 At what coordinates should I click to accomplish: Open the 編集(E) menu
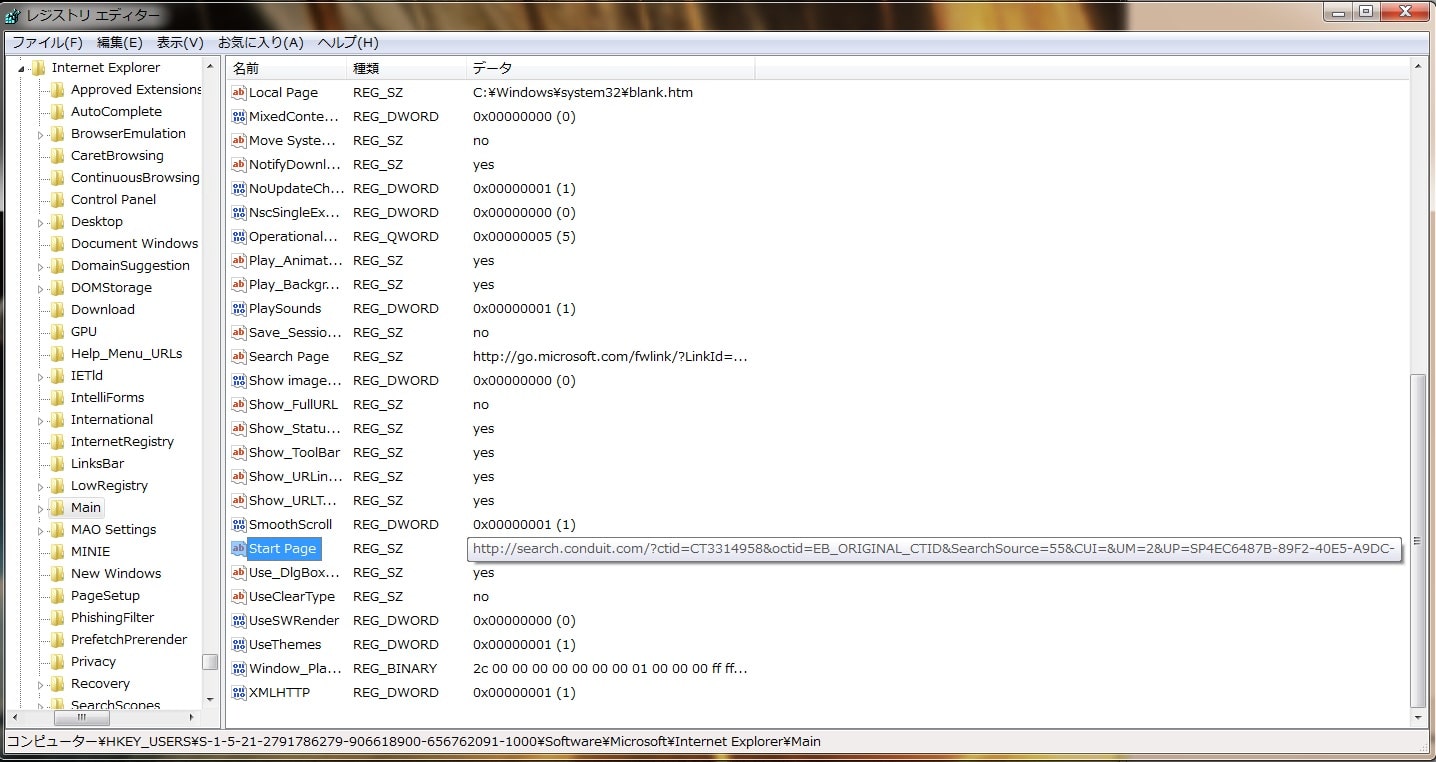click(120, 42)
